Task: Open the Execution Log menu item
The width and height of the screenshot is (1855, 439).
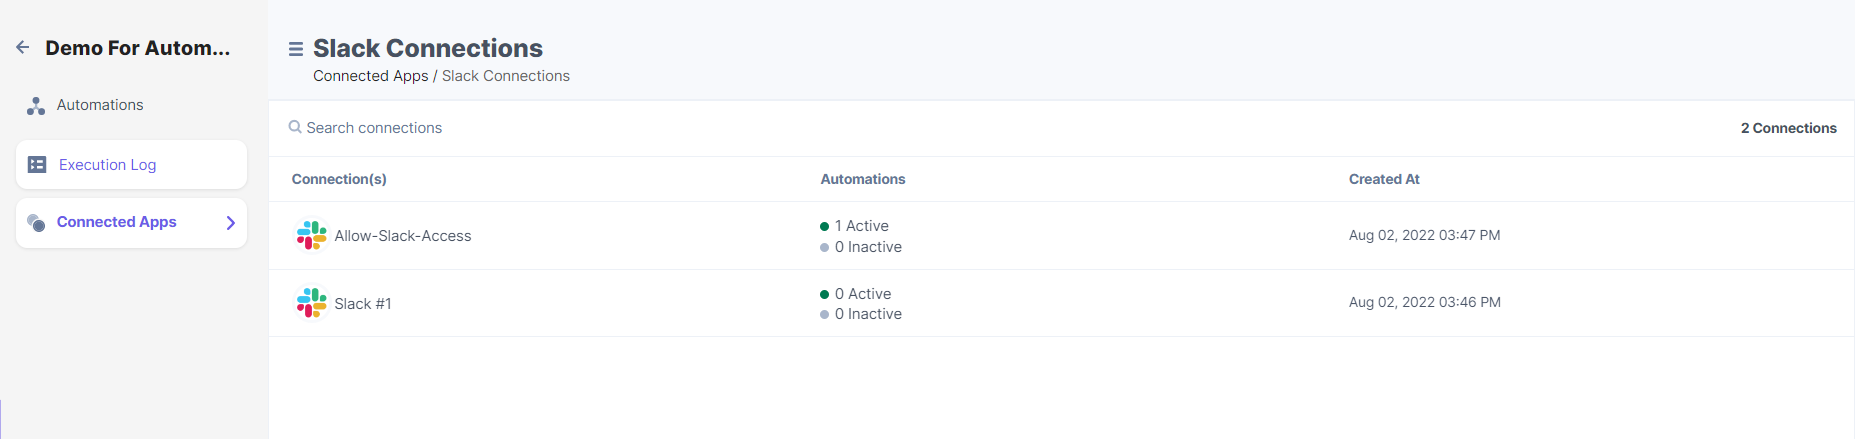Action: [x=132, y=164]
